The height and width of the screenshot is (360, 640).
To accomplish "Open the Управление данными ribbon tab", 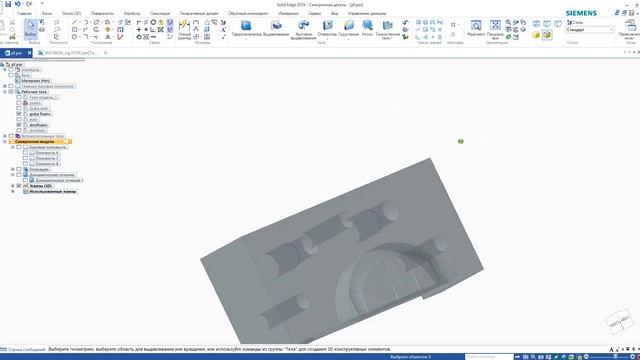I will tap(367, 13).
